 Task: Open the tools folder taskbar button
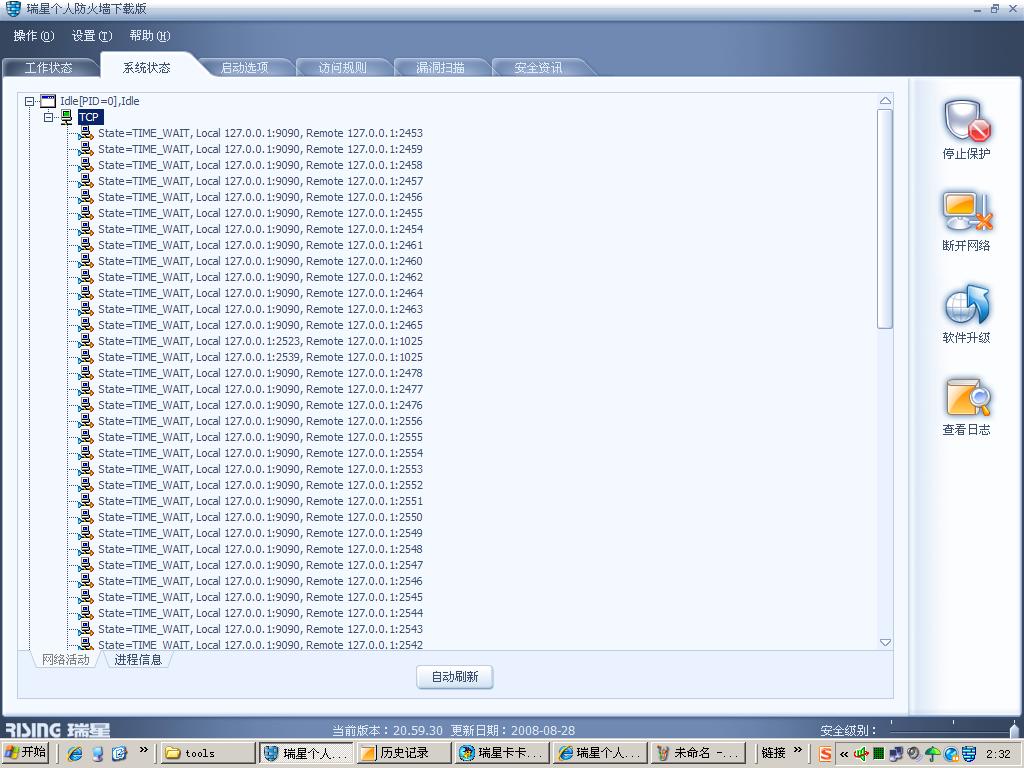click(208, 753)
